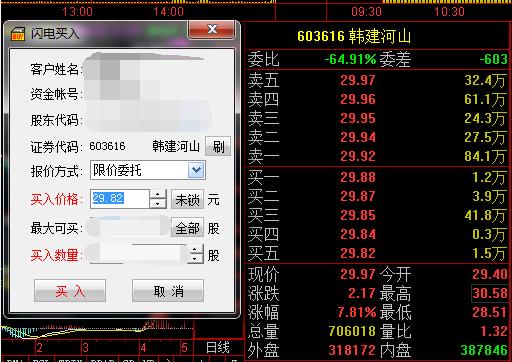Pick the 买三 price 29.85

[358, 215]
